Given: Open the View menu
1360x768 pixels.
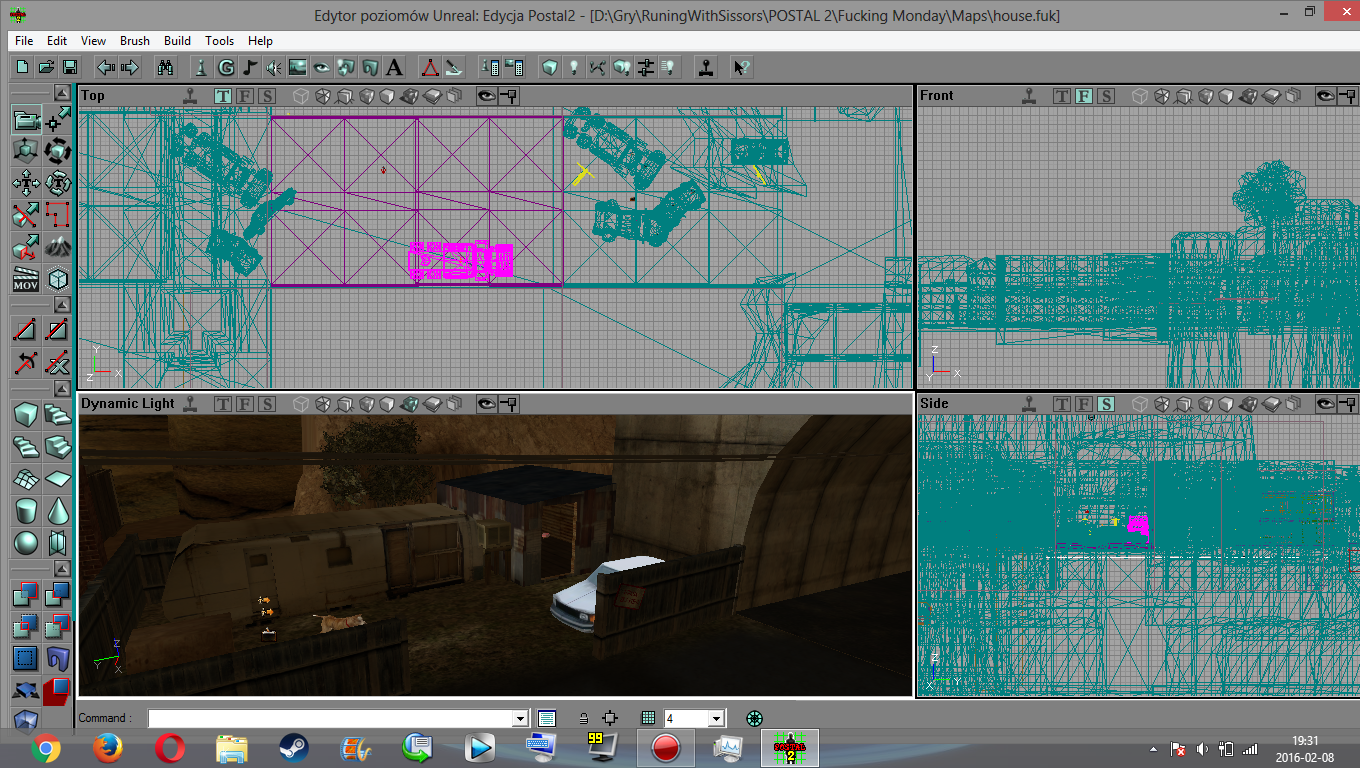Looking at the screenshot, I should 94,41.
